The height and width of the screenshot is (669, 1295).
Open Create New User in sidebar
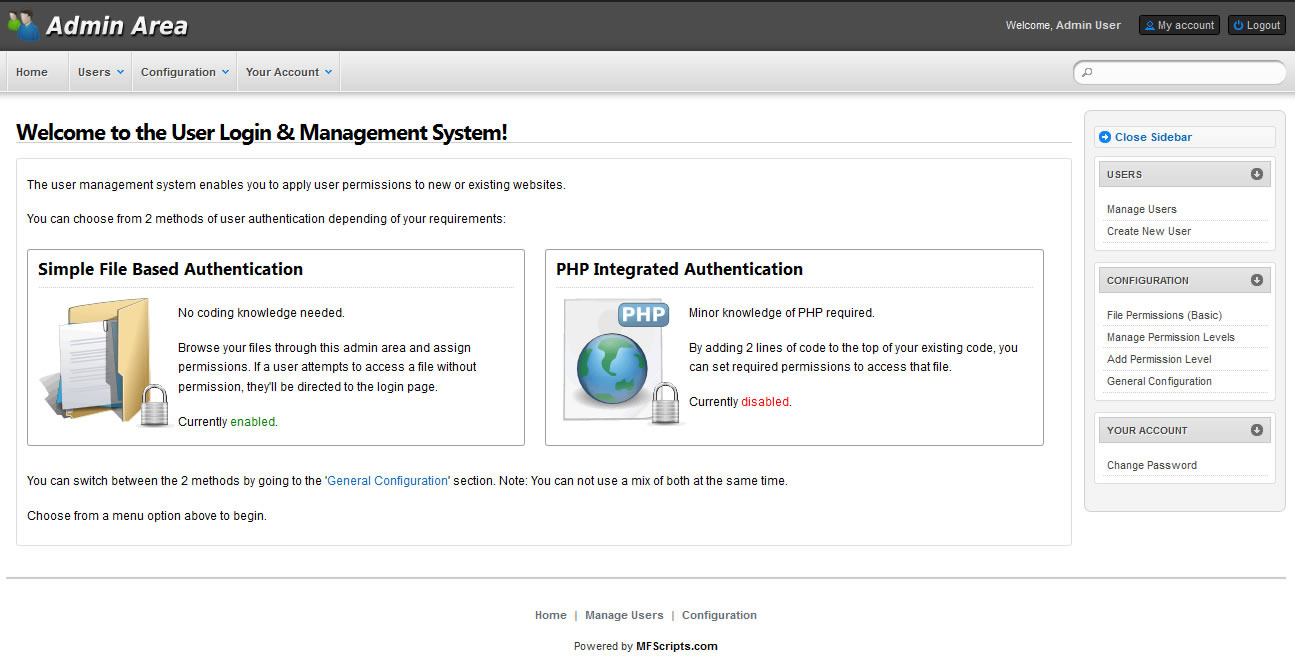1148,231
